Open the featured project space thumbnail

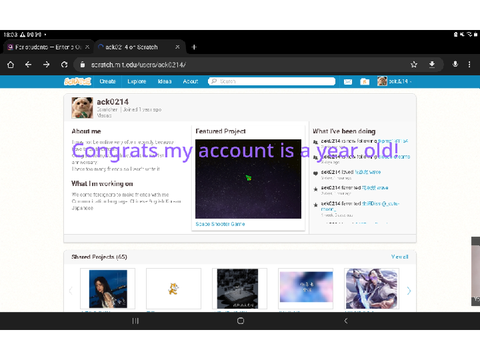(248, 179)
